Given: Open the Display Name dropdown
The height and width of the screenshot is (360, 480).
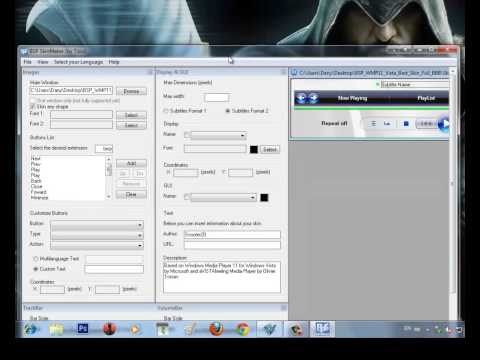Looking at the screenshot, I should coord(219,136).
